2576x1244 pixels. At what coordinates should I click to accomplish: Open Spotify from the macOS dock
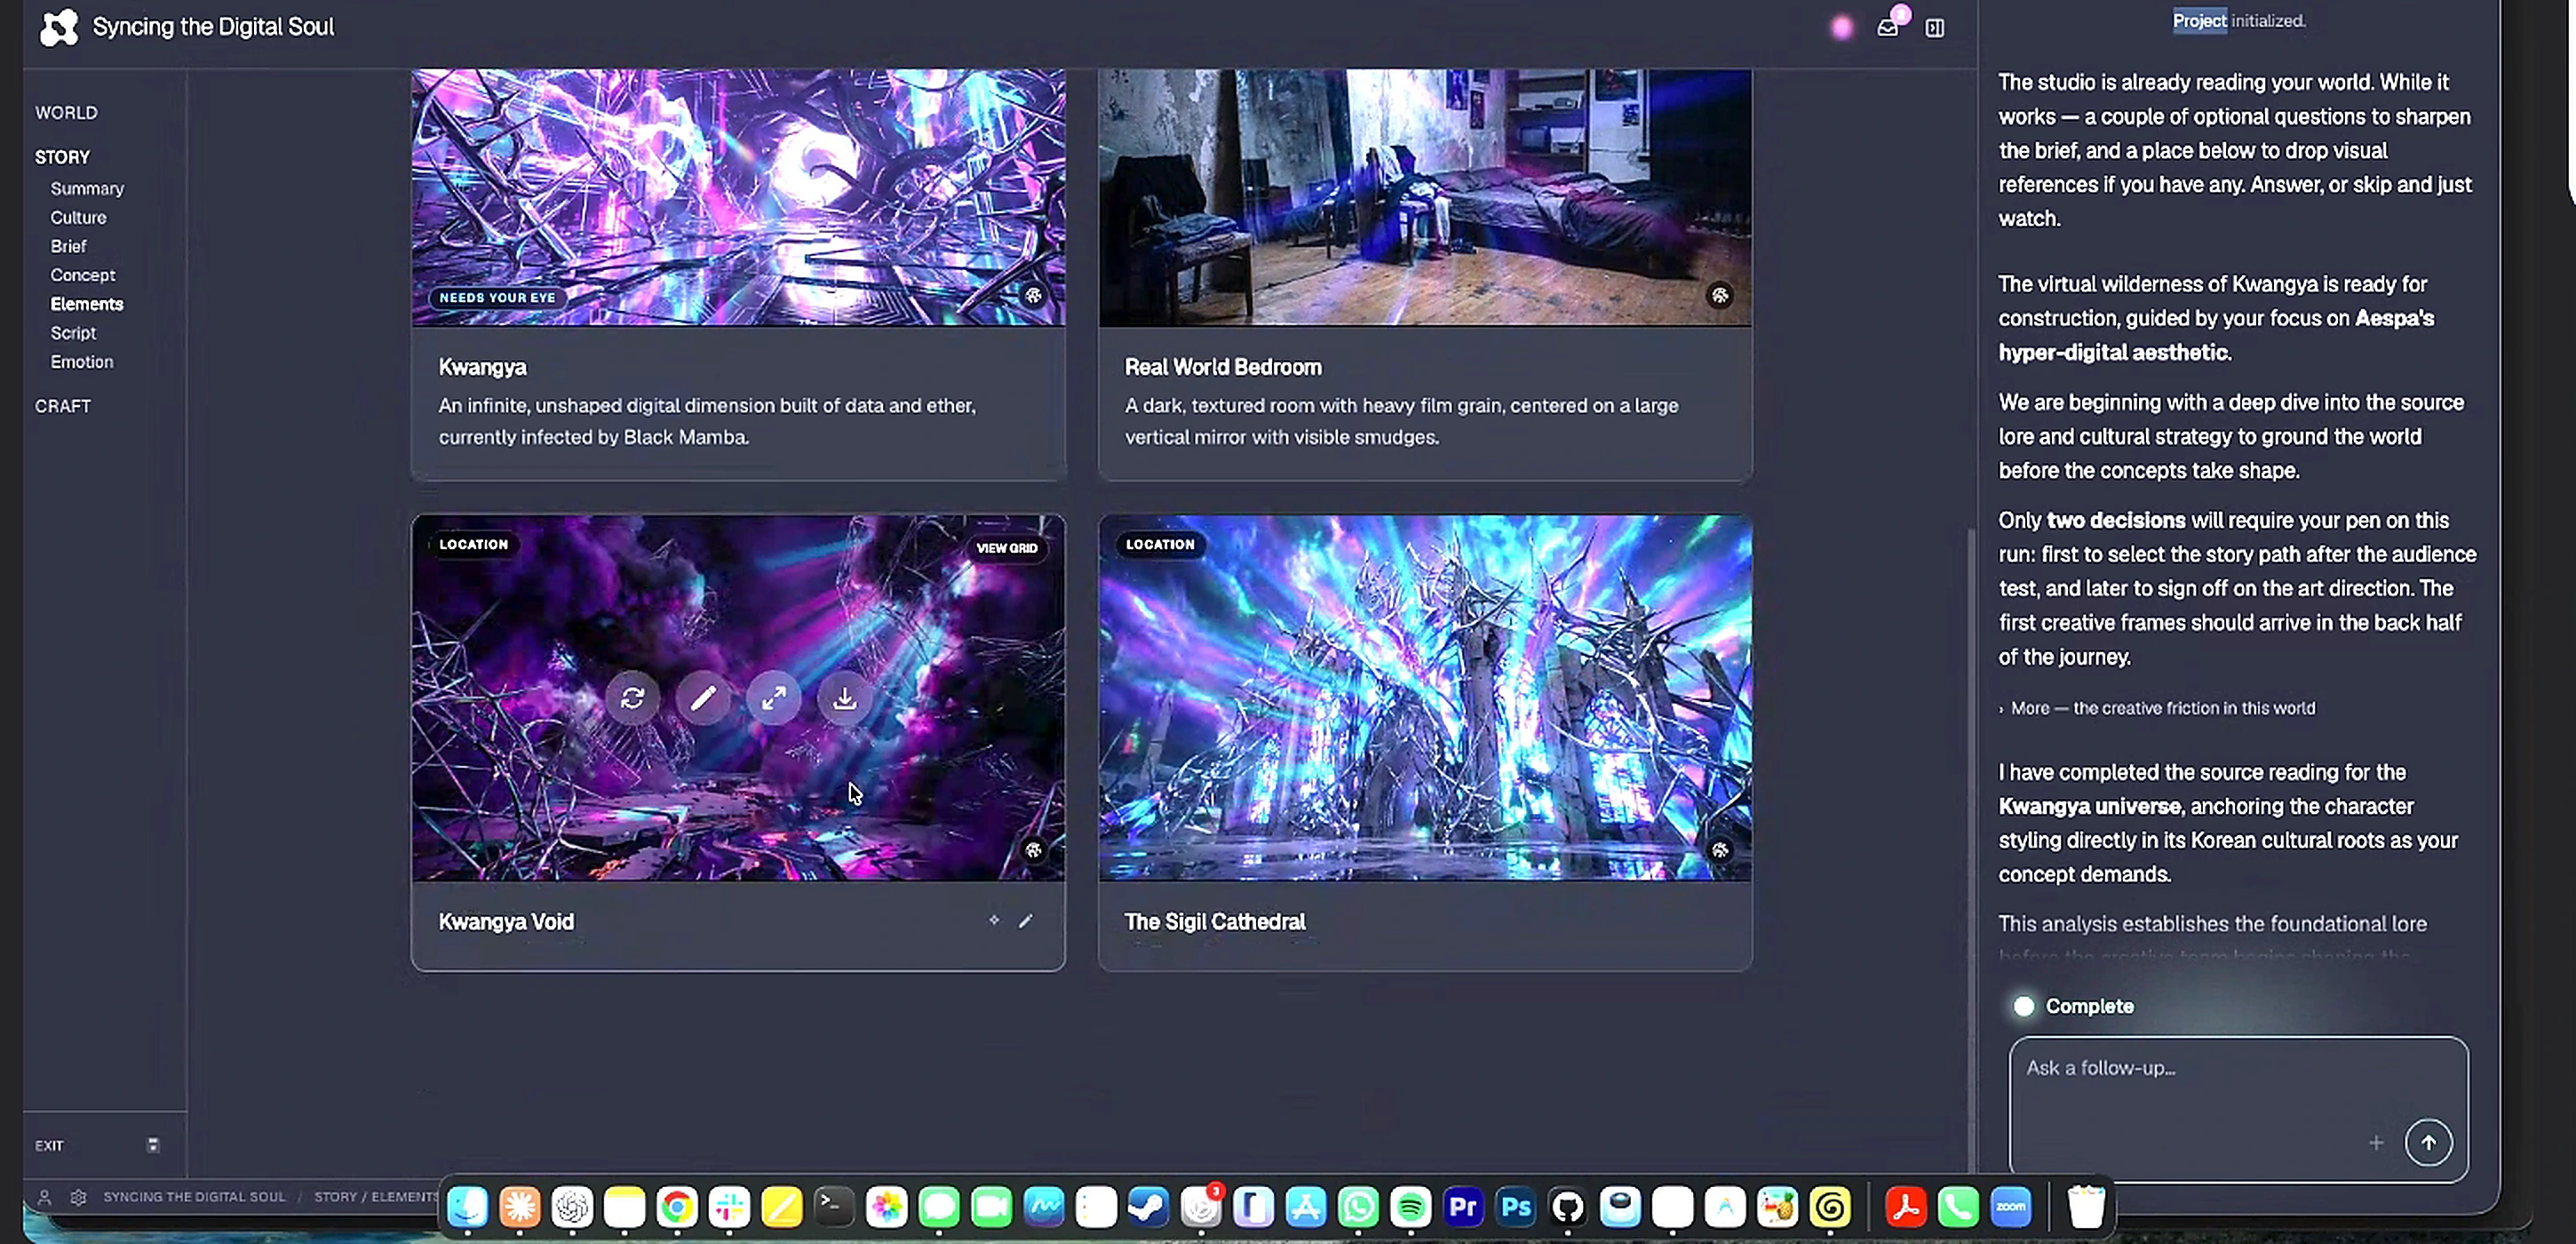[1410, 1207]
